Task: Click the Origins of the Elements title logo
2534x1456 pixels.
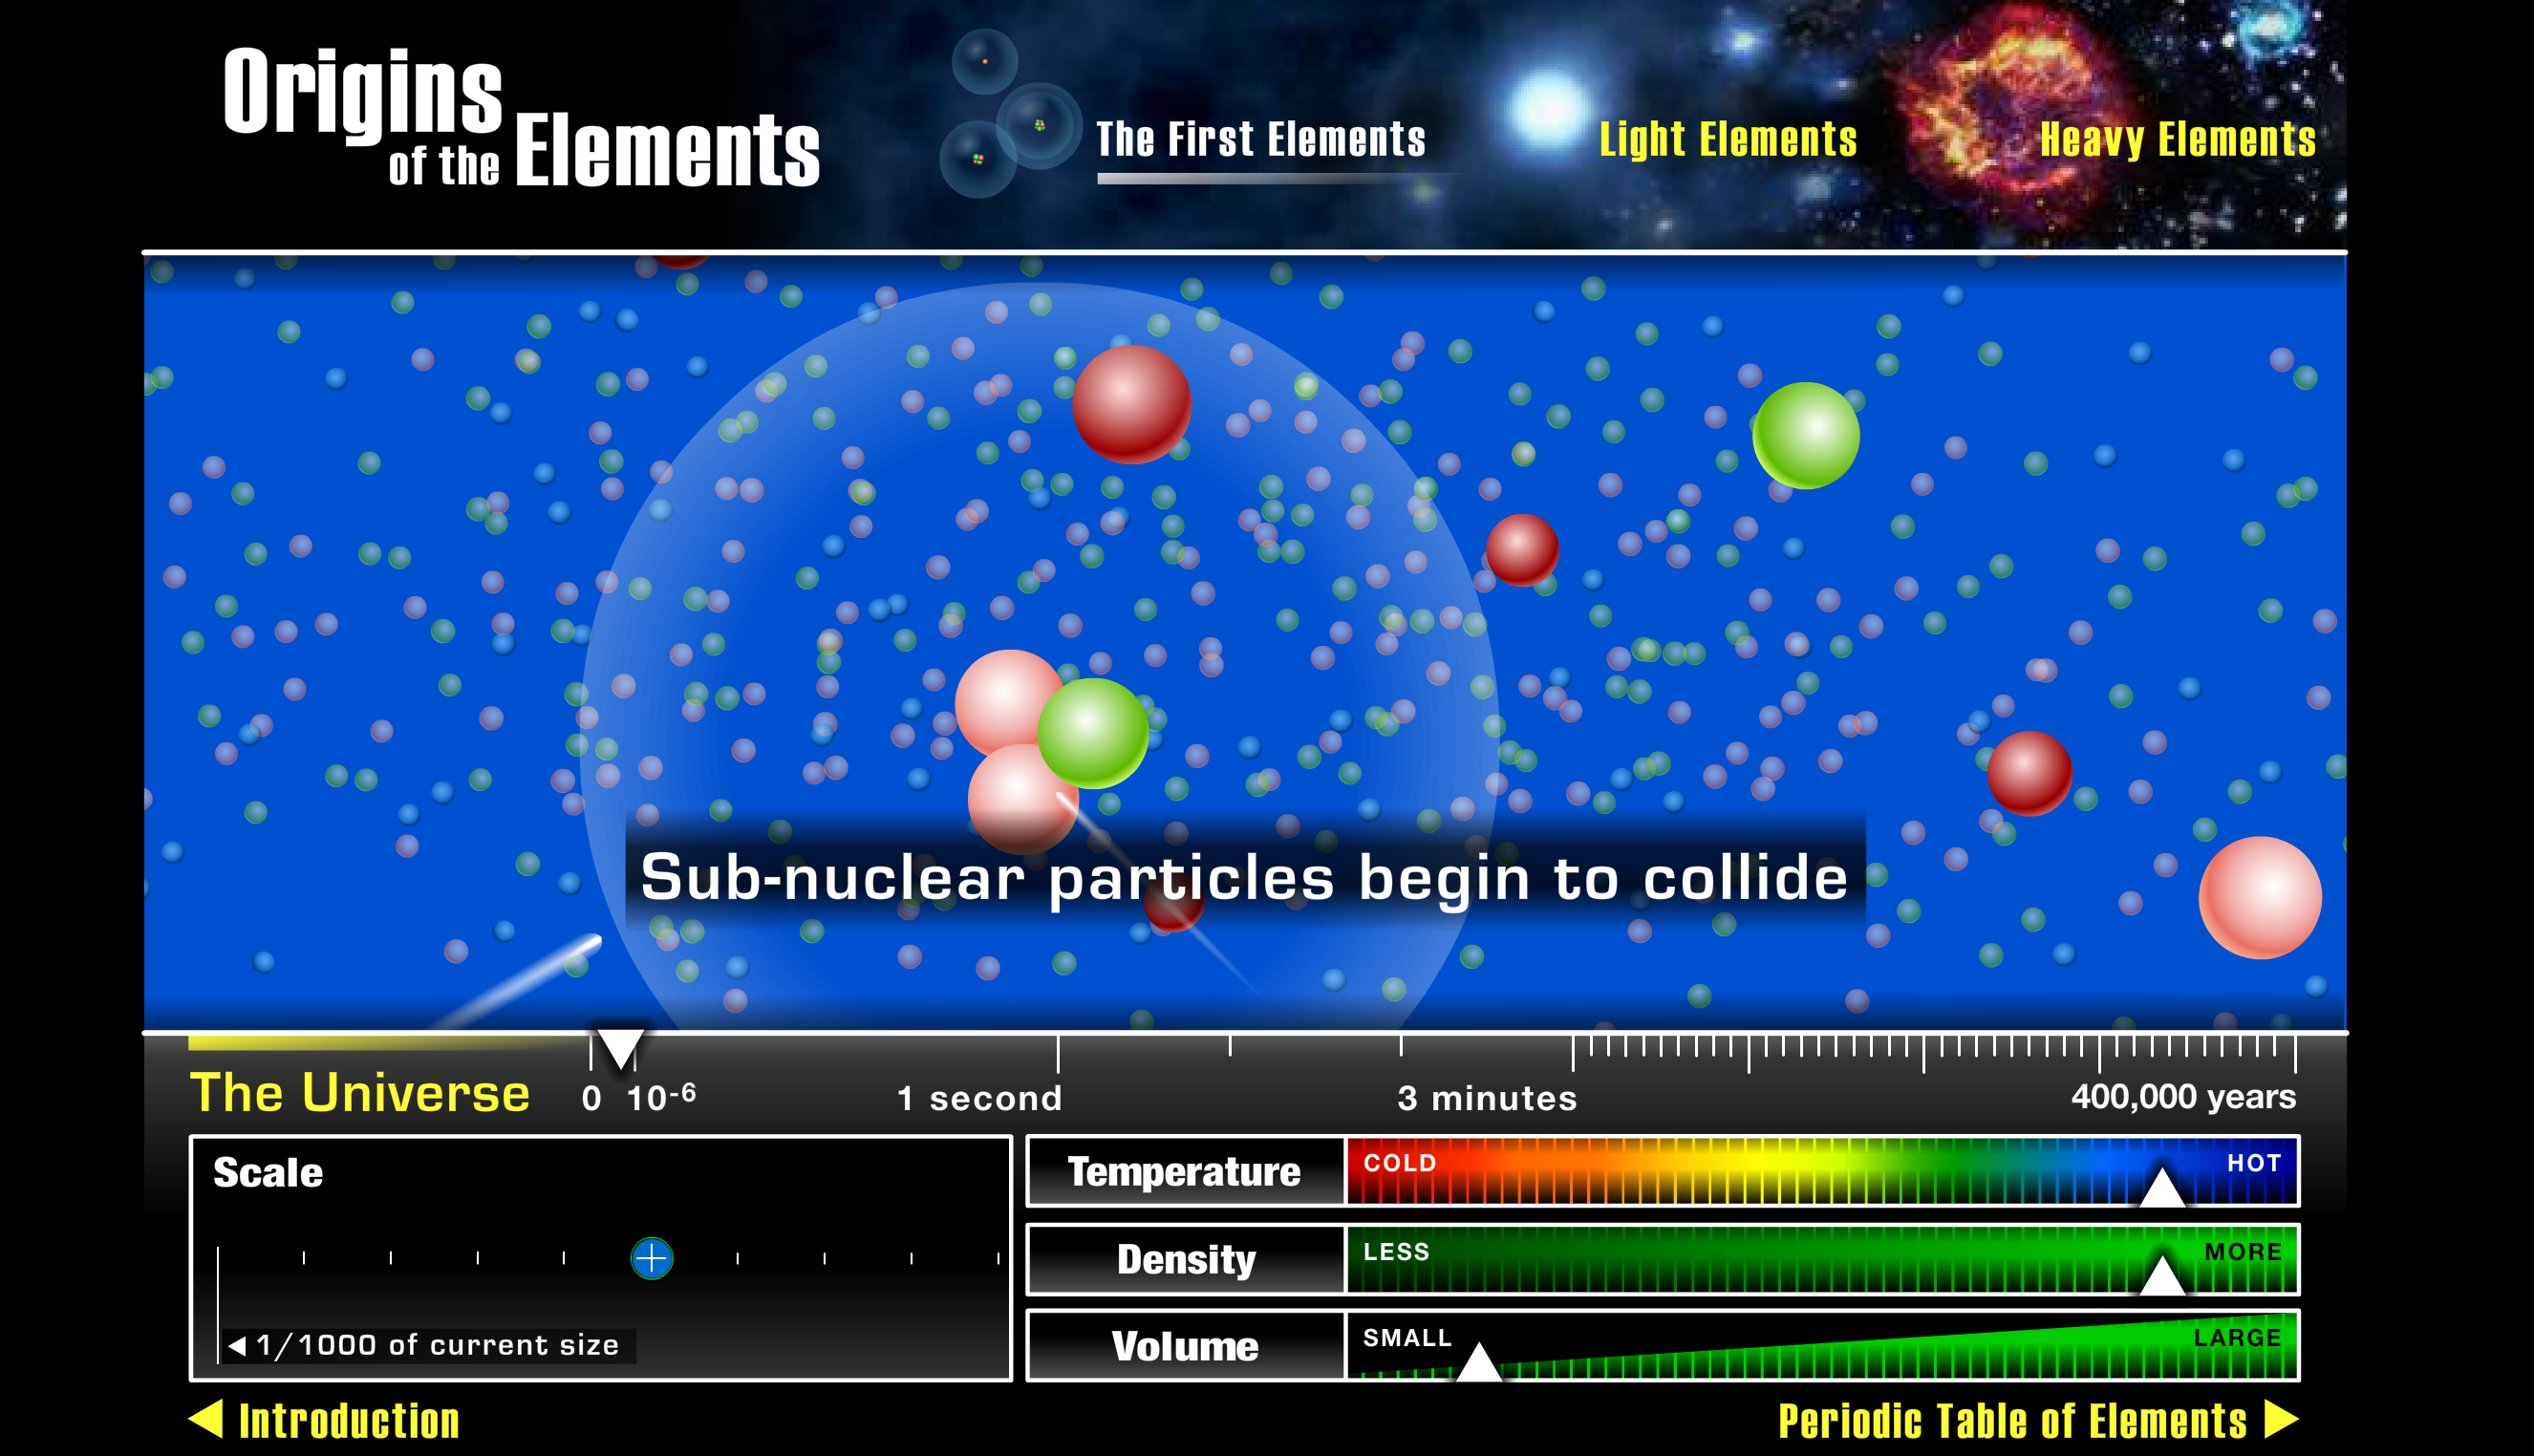Action: point(520,118)
